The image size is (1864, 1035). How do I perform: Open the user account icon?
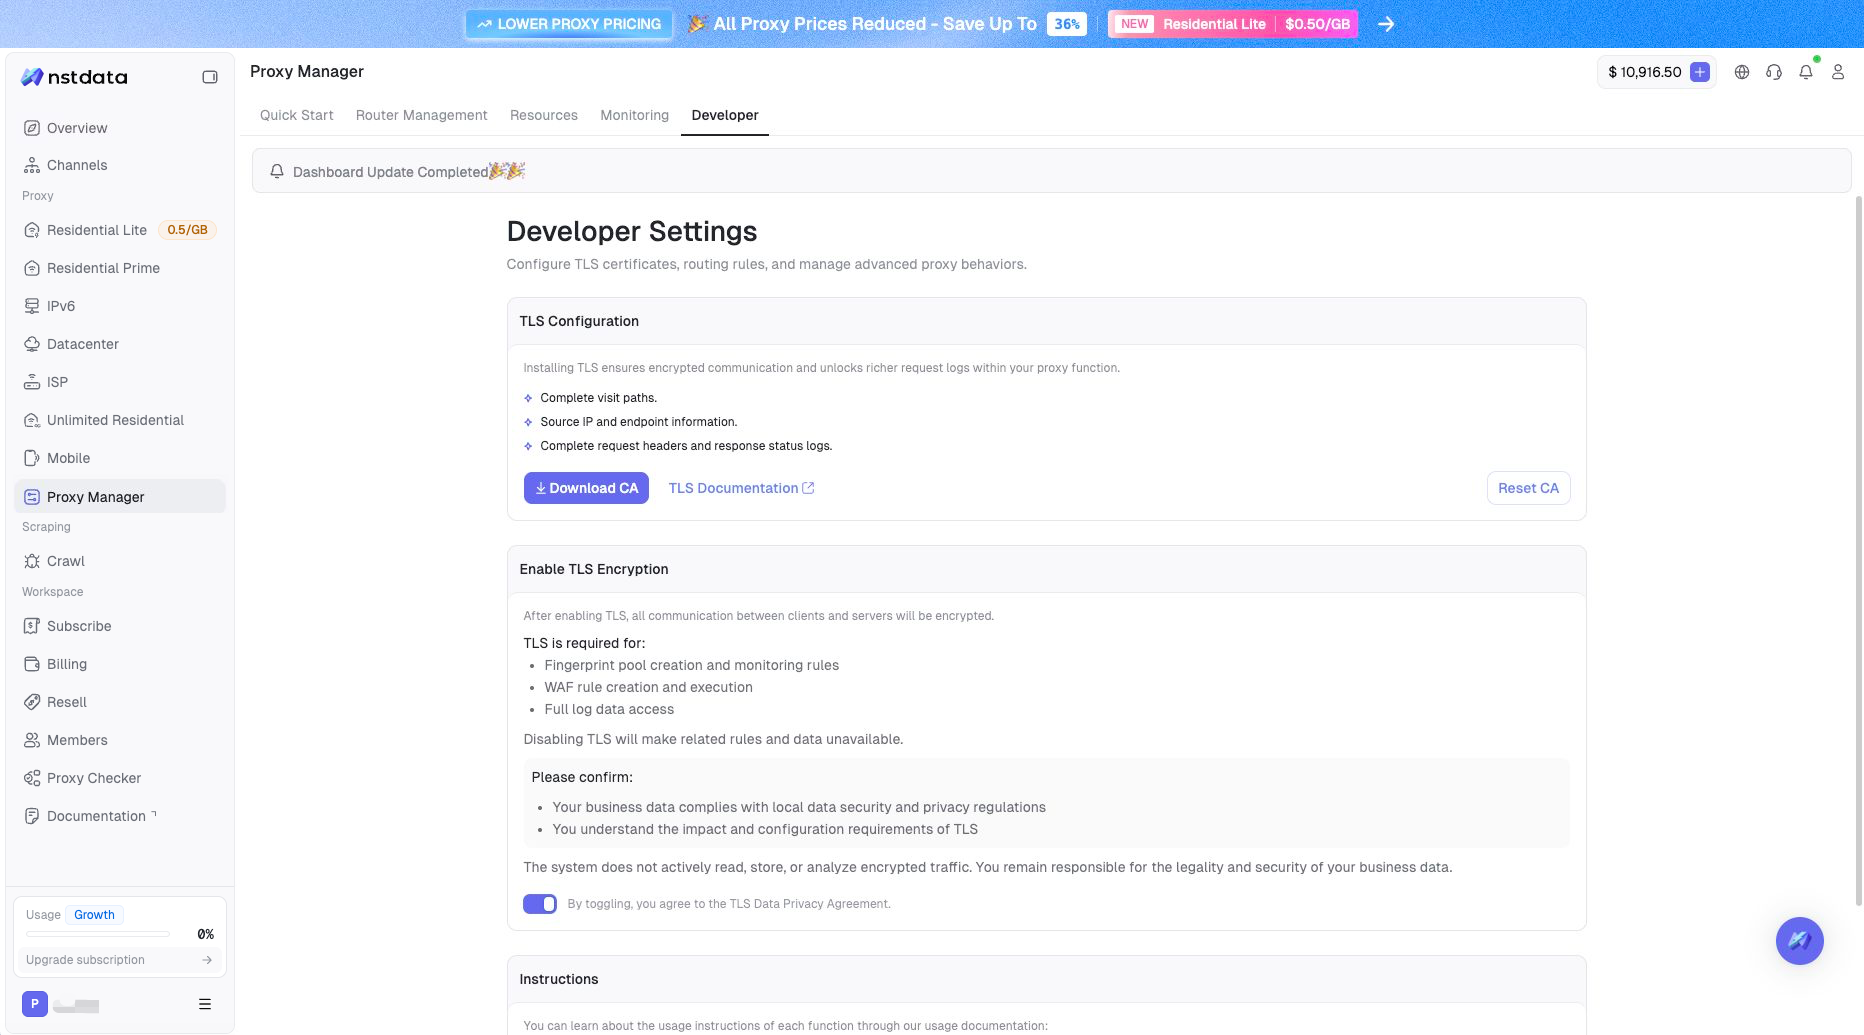point(1838,72)
